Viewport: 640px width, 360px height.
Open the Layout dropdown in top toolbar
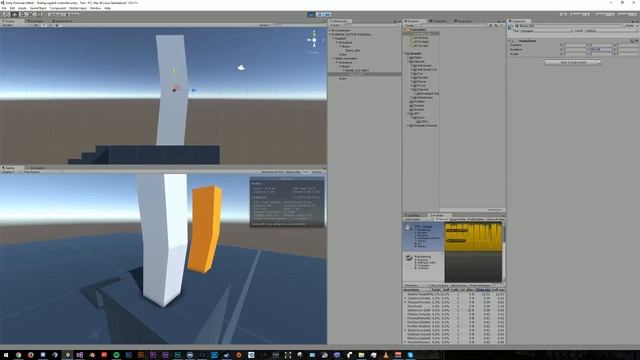[627, 14]
